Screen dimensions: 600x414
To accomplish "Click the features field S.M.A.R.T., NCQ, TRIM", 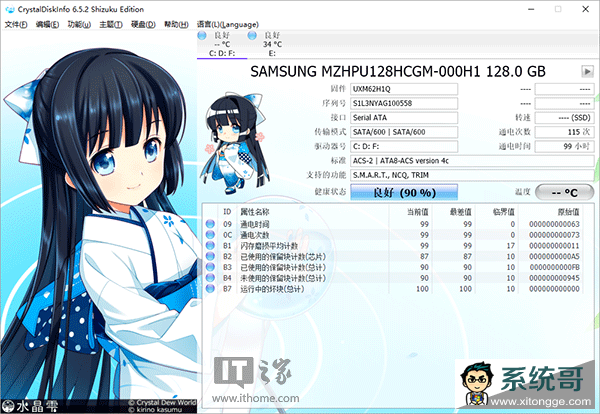I will (472, 175).
